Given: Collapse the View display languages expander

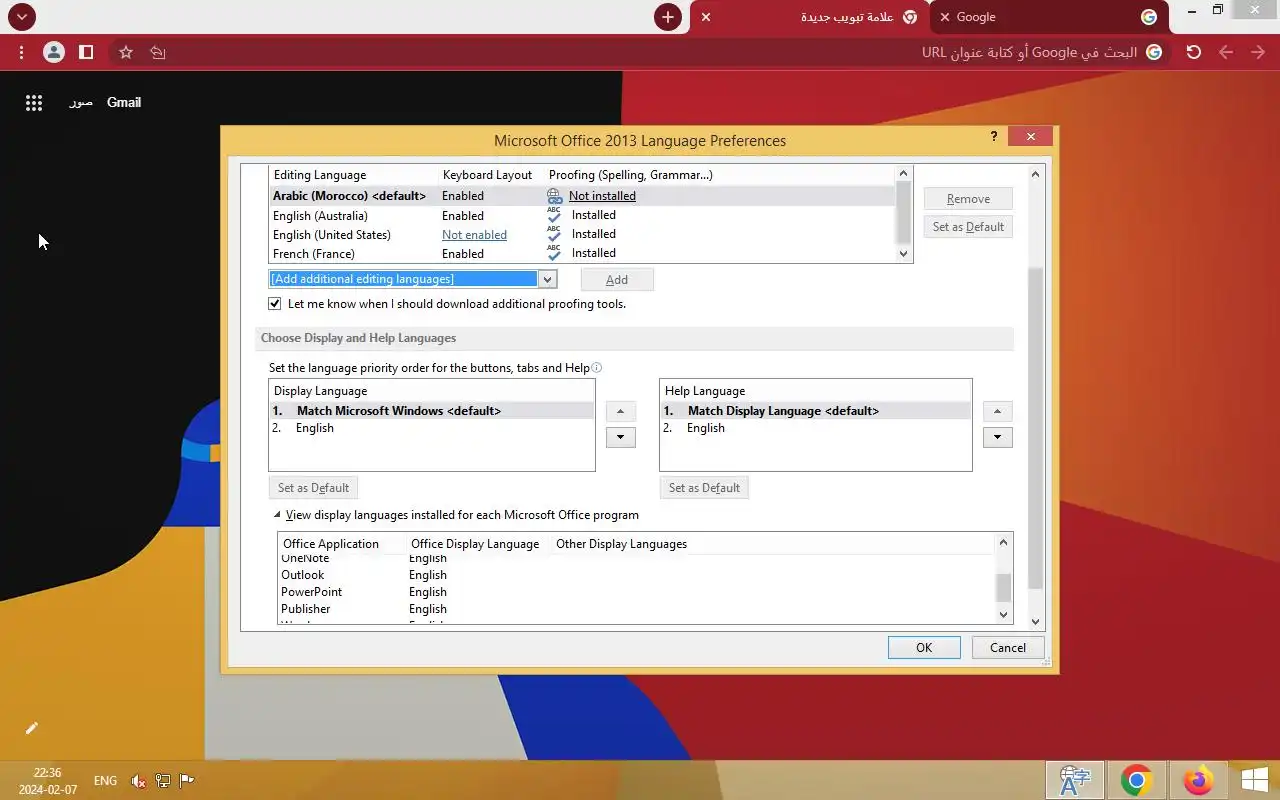Looking at the screenshot, I should coord(278,516).
